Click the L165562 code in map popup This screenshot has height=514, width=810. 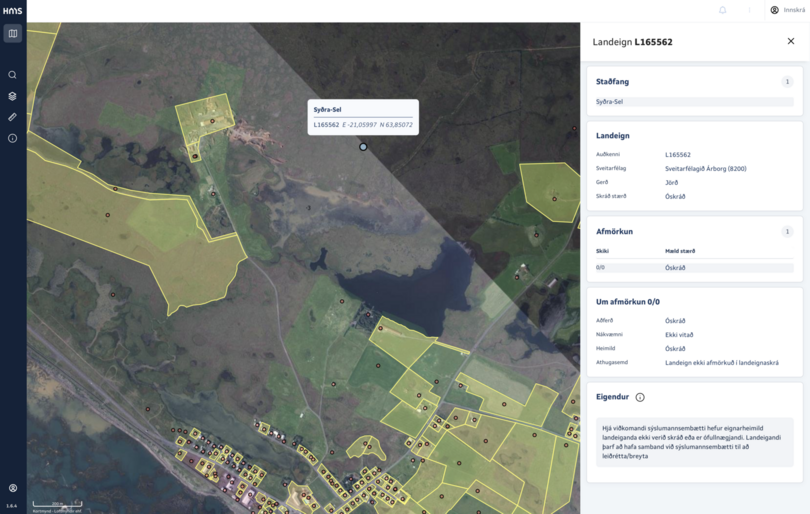pos(326,125)
